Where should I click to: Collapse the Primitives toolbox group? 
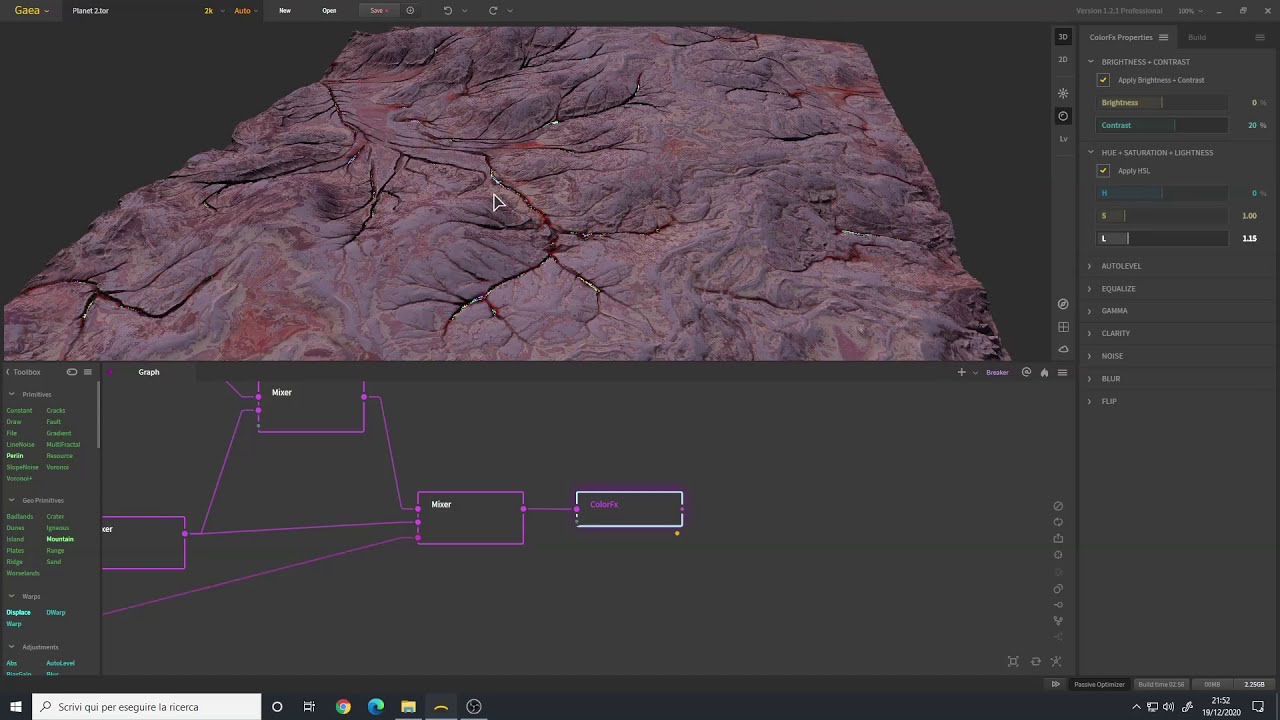click(x=12, y=394)
